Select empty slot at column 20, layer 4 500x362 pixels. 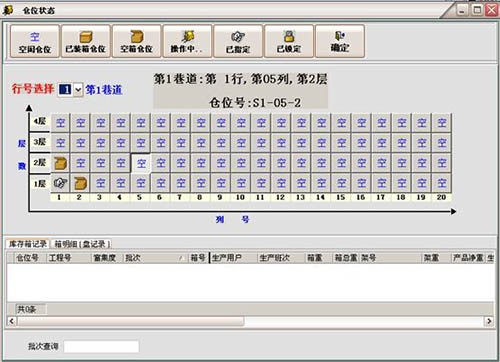(x=442, y=123)
